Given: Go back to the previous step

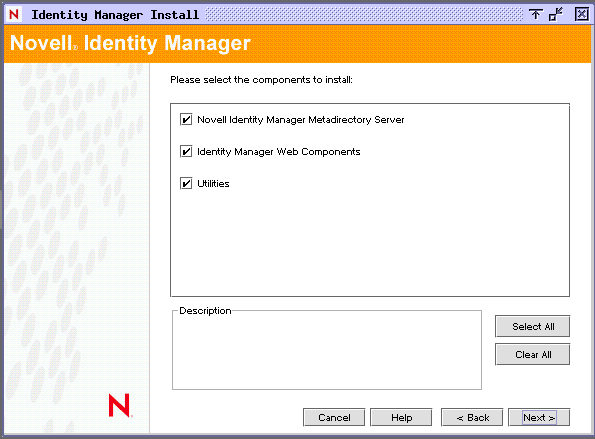Looking at the screenshot, I should pyautogui.click(x=472, y=417).
